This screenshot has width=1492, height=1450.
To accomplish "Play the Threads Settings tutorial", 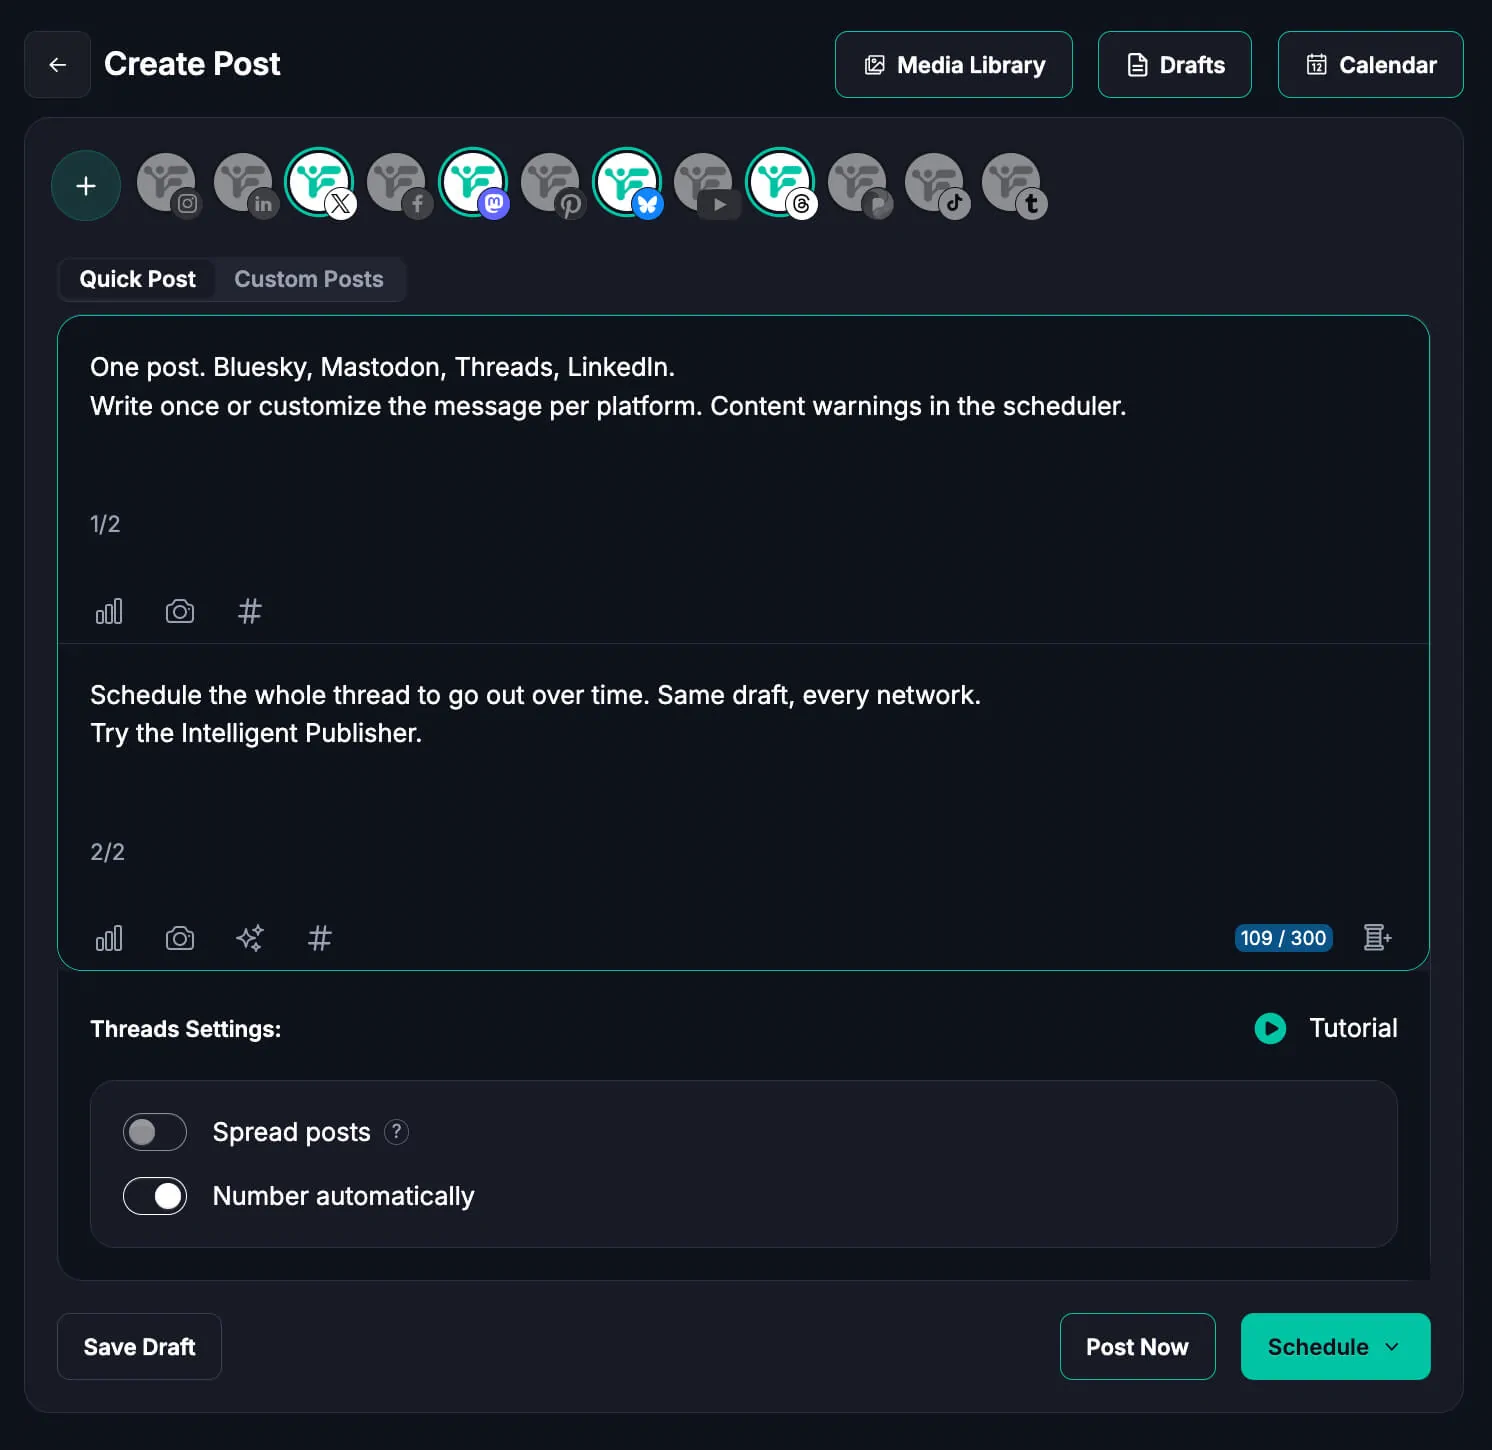I will [1270, 1028].
